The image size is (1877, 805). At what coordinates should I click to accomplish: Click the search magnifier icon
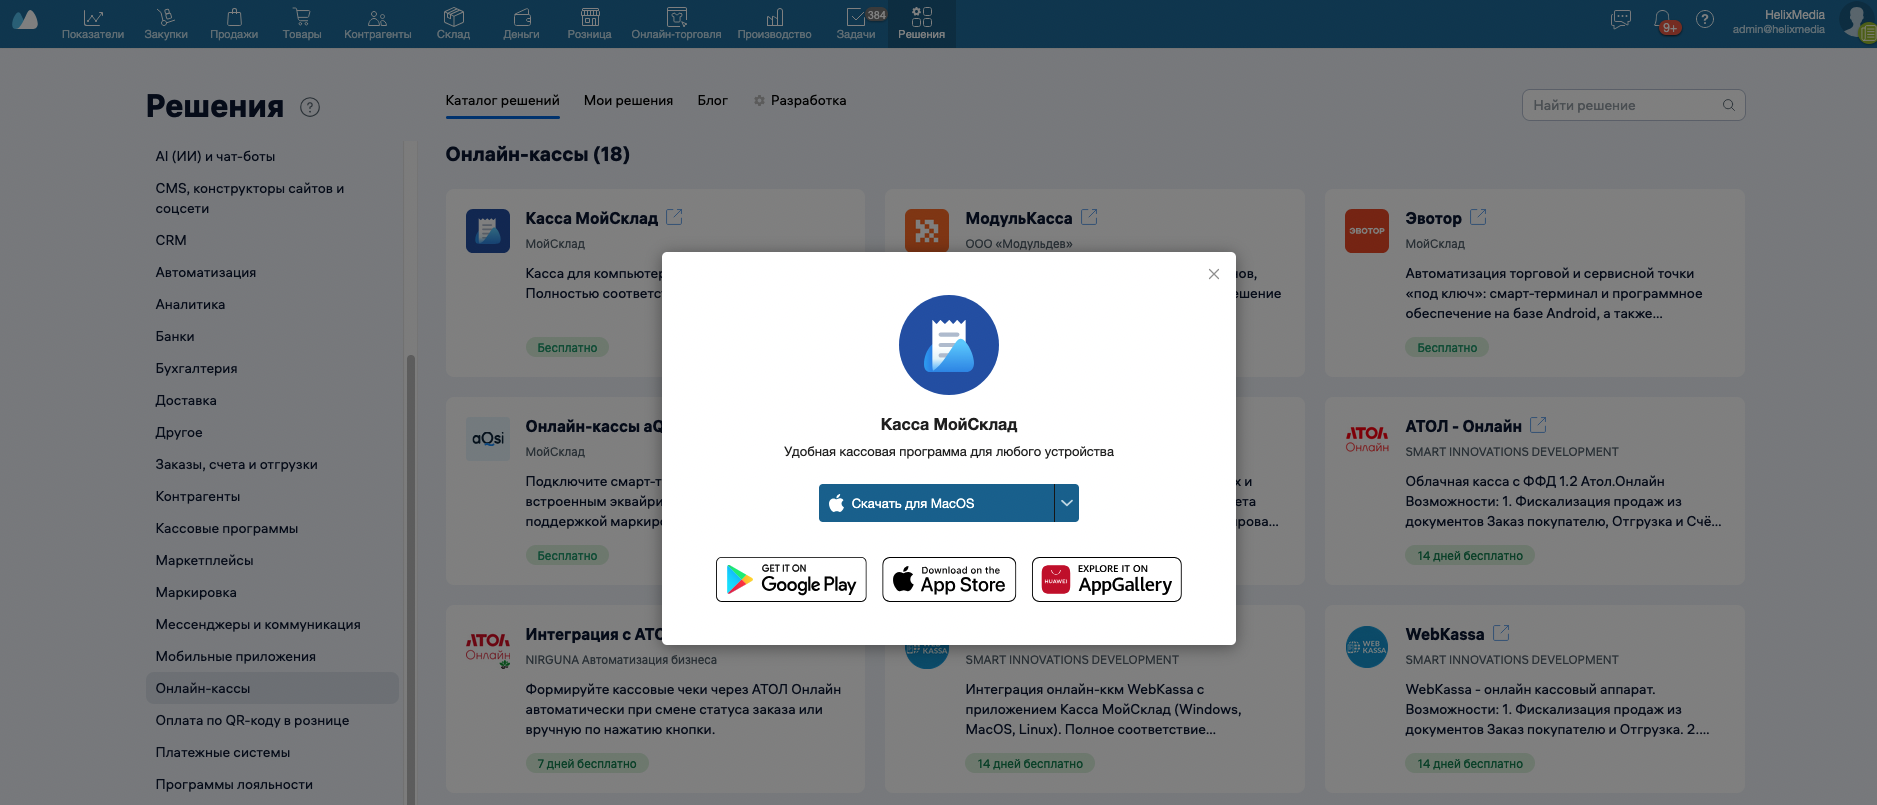click(x=1729, y=105)
